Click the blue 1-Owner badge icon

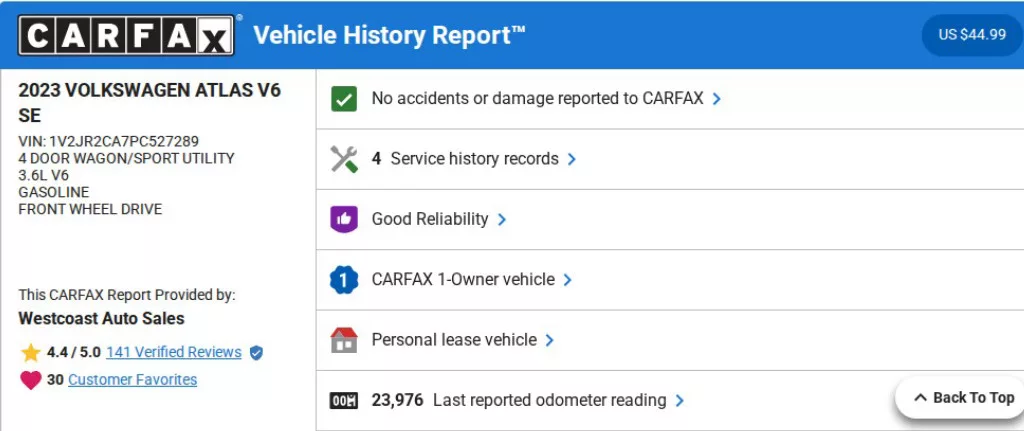344,280
